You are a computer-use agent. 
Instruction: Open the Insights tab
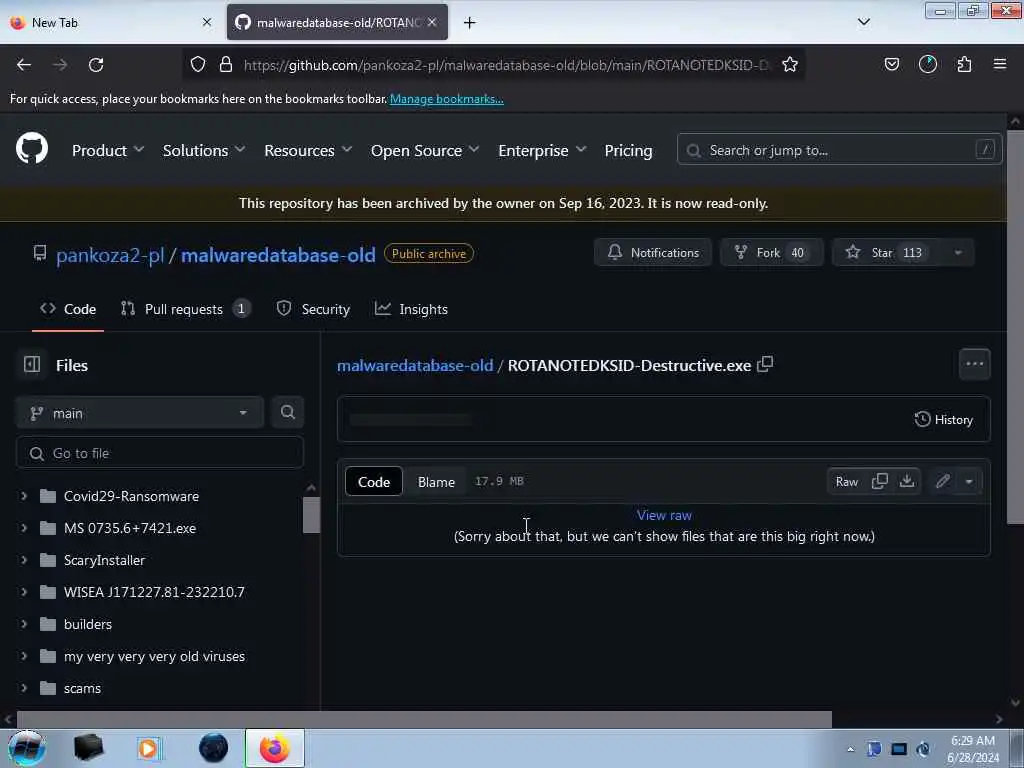[411, 309]
